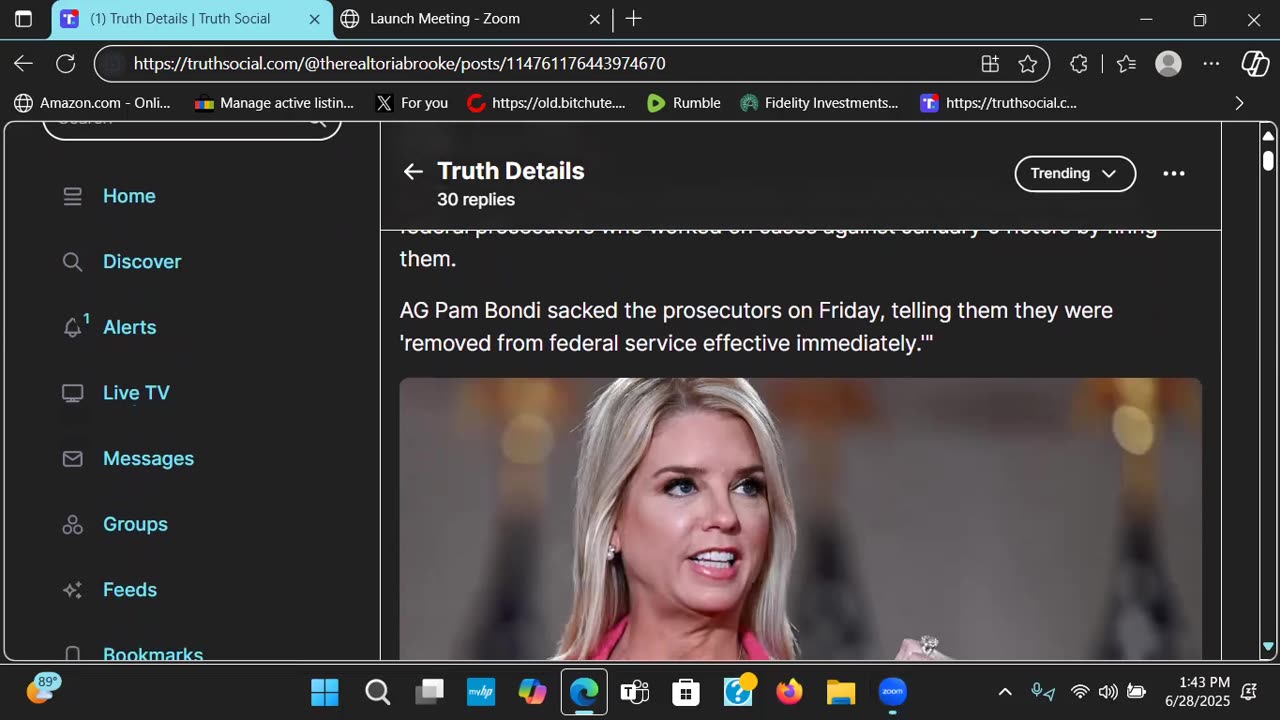This screenshot has width=1280, height=720.
Task: Open the three-dot post options menu
Action: pyautogui.click(x=1174, y=174)
